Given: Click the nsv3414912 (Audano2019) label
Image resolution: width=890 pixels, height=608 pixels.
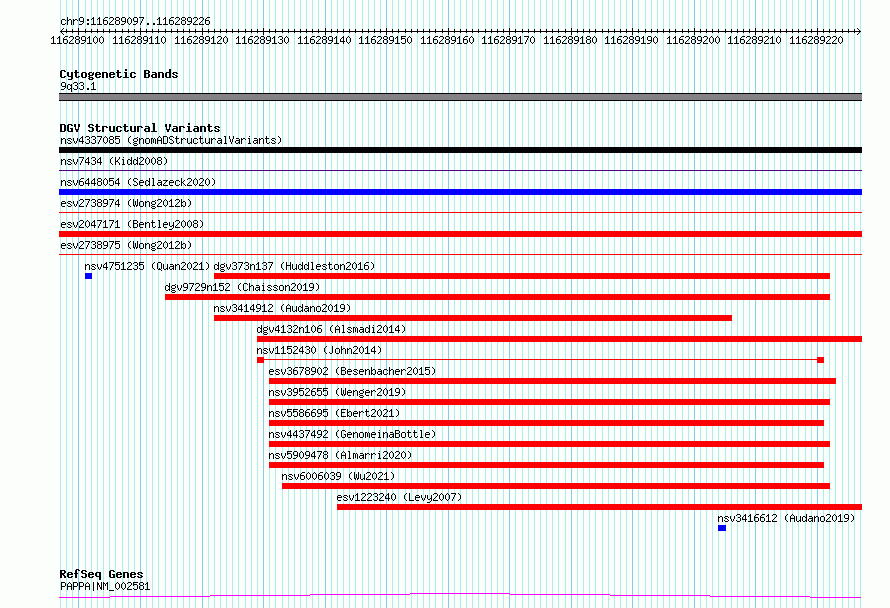Looking at the screenshot, I should 282,308.
